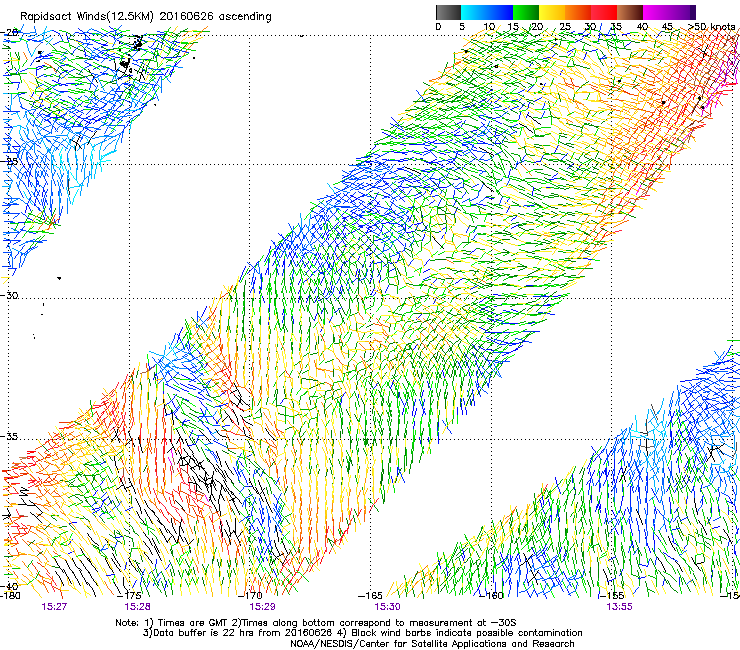Click the '15:30' pass time label
This screenshot has height=650, width=740.
[x=387, y=607]
